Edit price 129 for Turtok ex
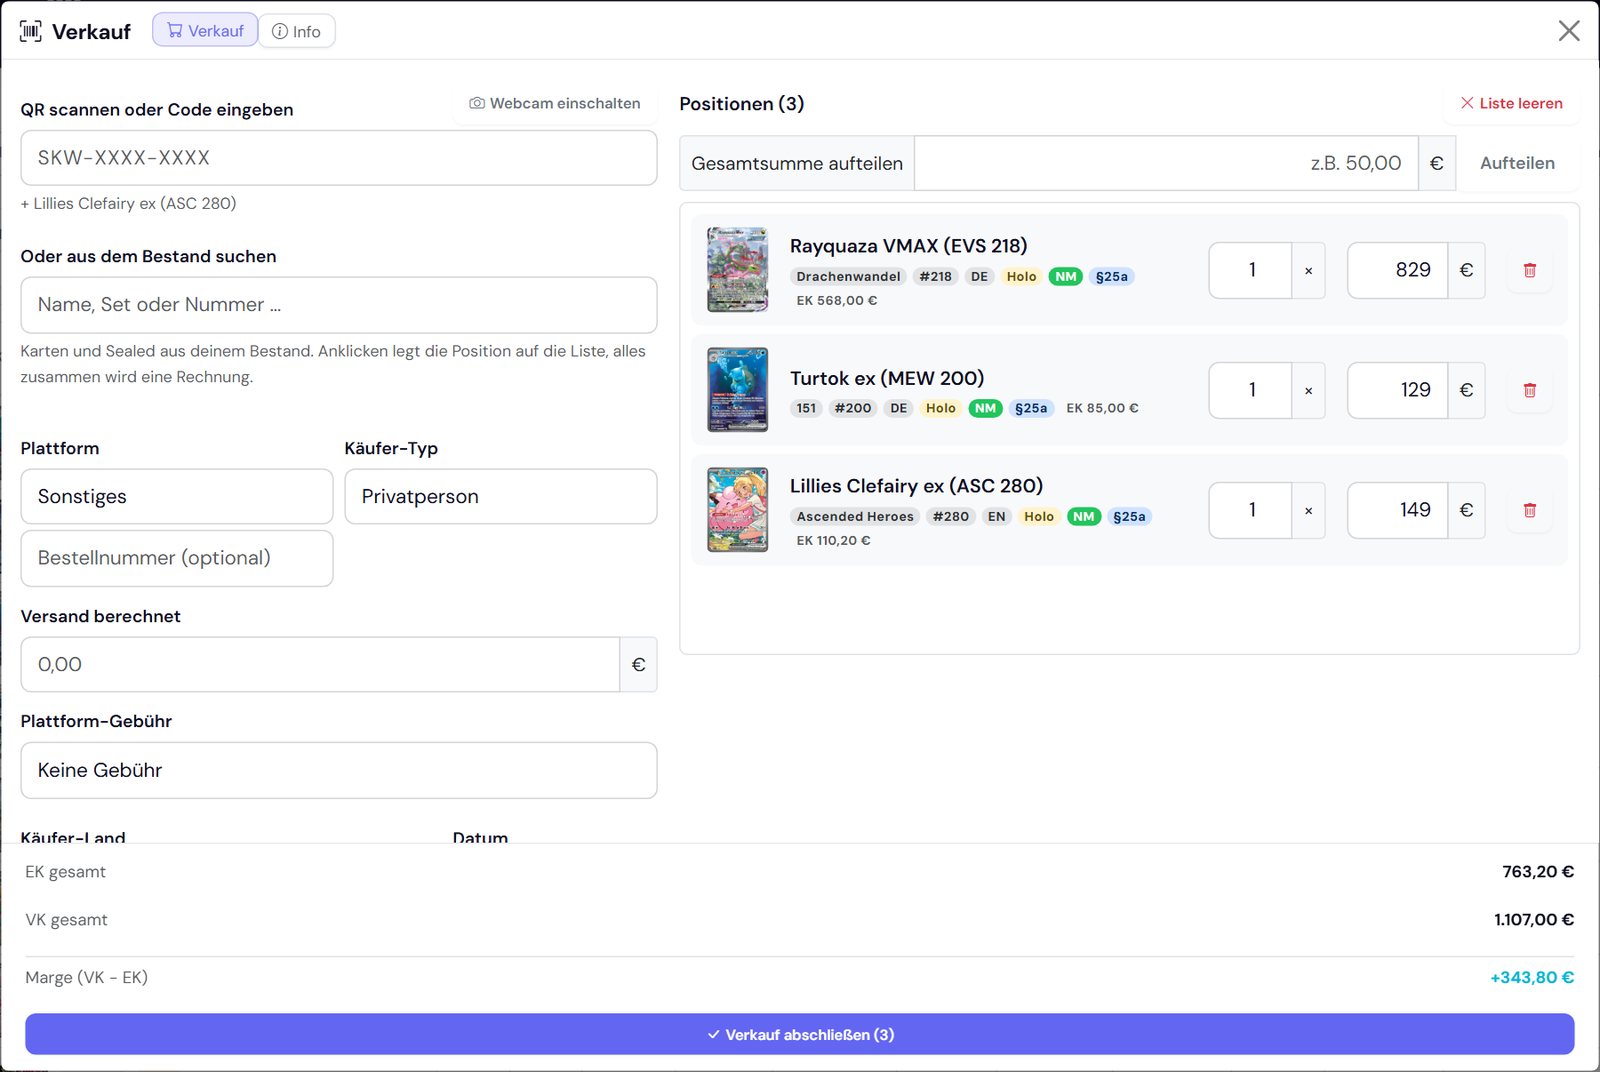This screenshot has width=1600, height=1072. tap(1398, 390)
